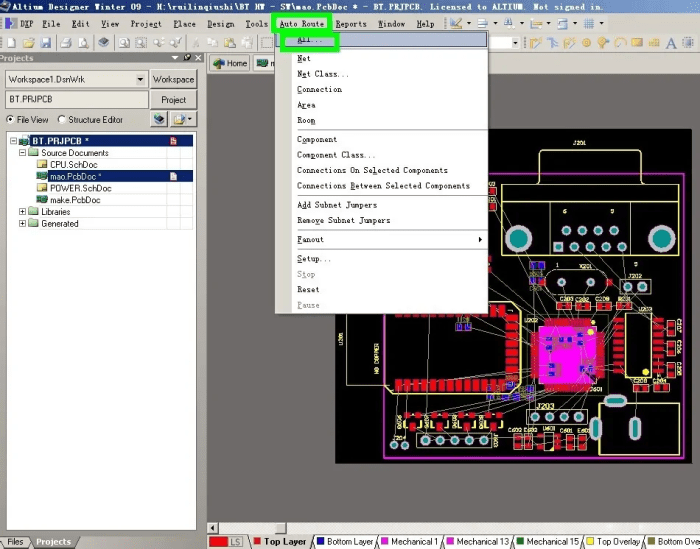The image size is (700, 549).
Task: Expand the Generated folder node
Action: pyautogui.click(x=23, y=224)
